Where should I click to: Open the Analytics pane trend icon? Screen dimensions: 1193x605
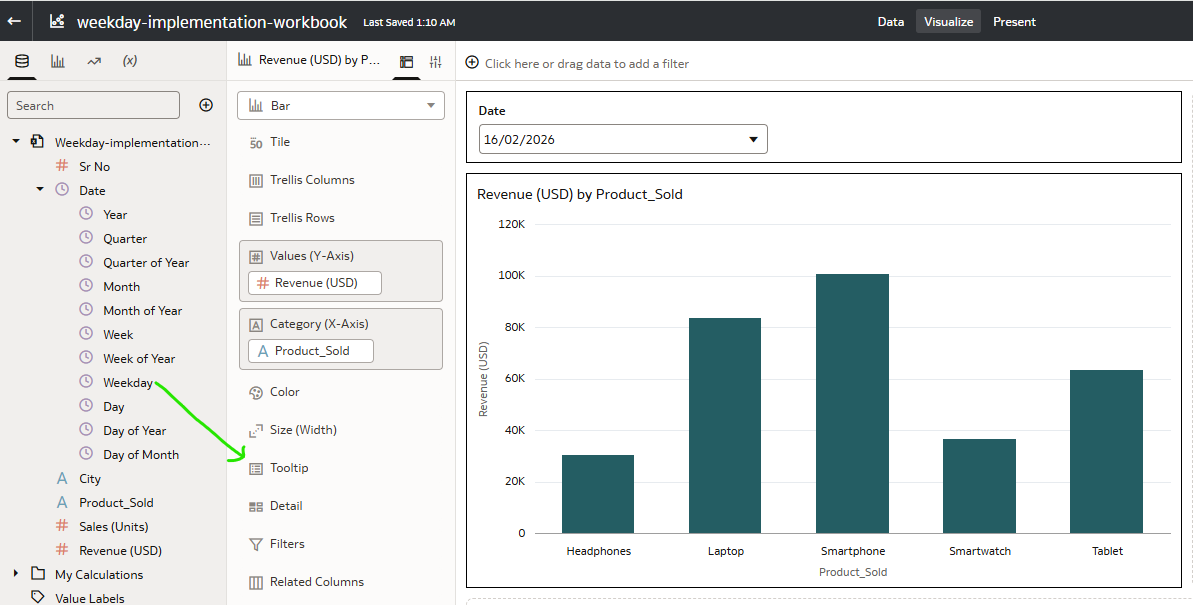click(94, 61)
